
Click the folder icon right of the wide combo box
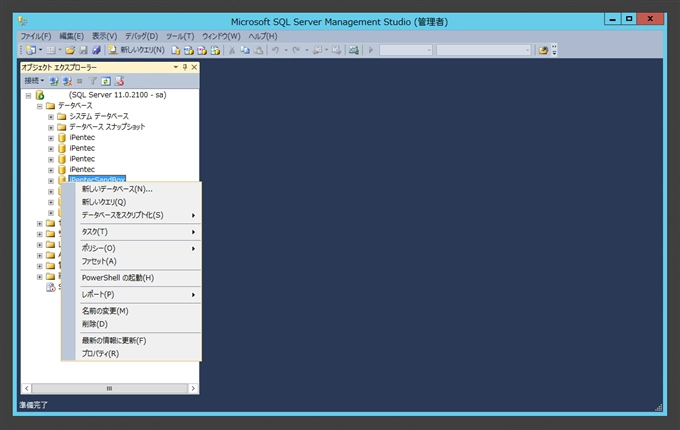tap(543, 50)
